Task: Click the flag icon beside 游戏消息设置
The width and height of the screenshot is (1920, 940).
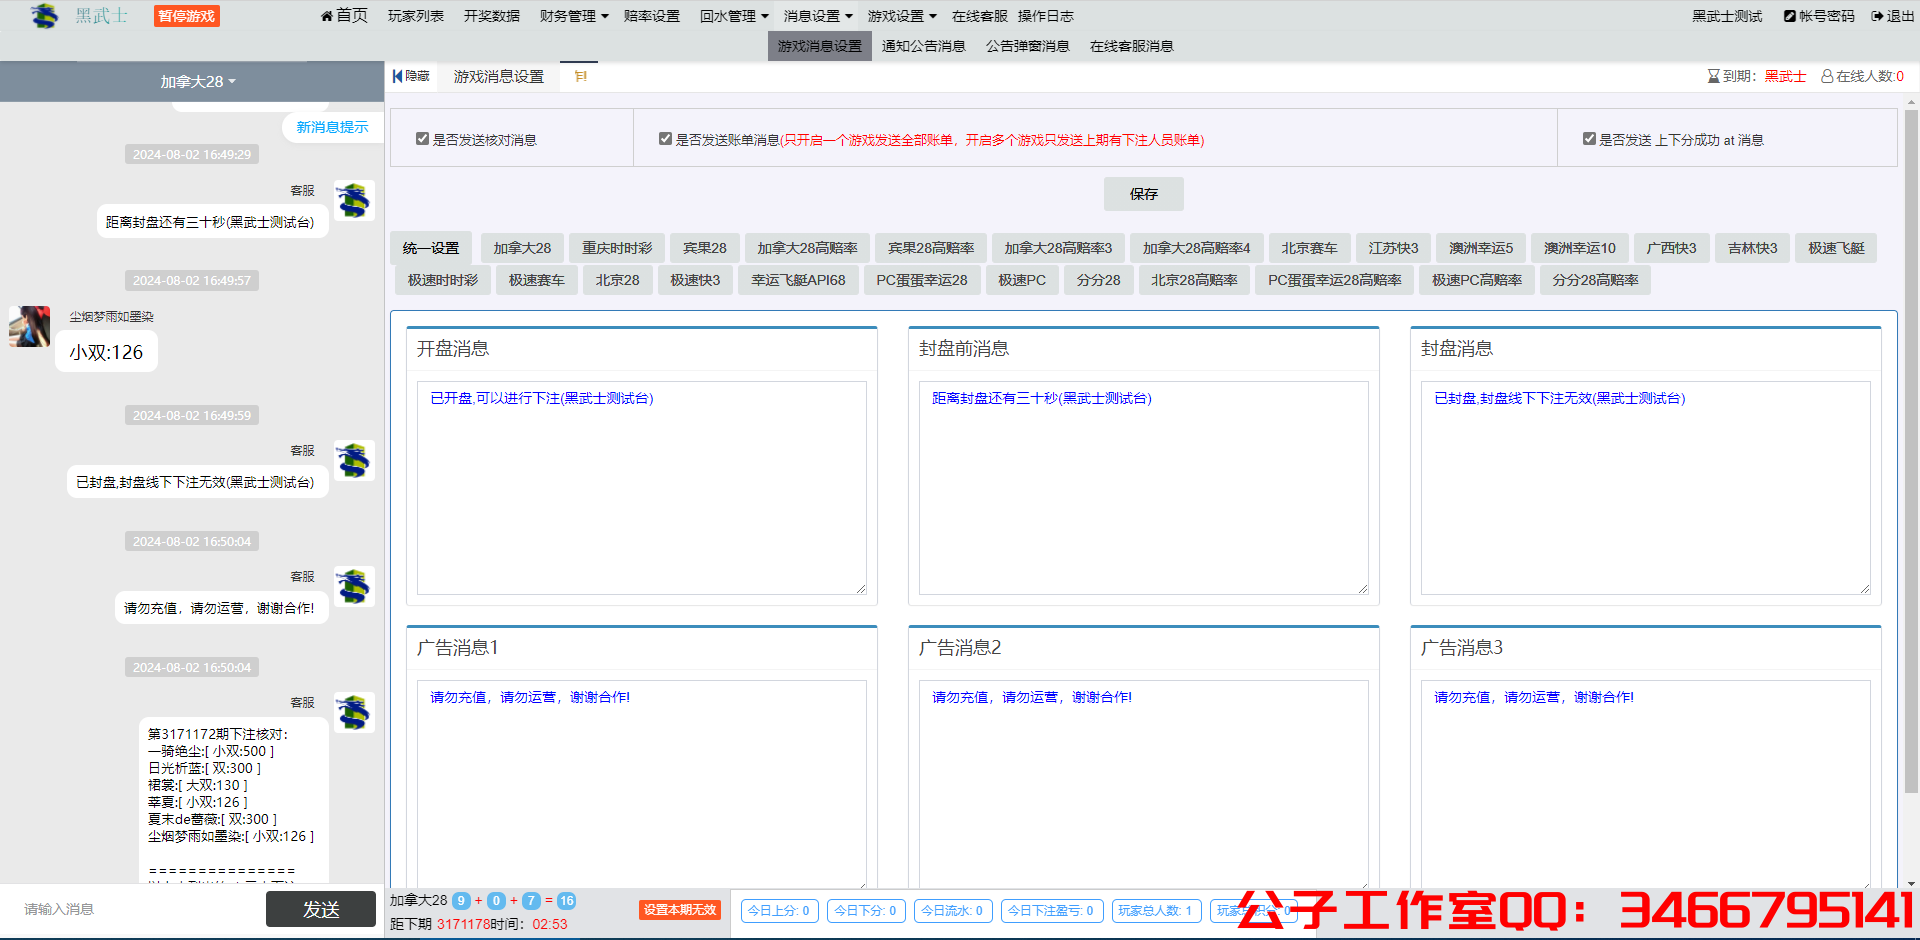Action: (580, 76)
